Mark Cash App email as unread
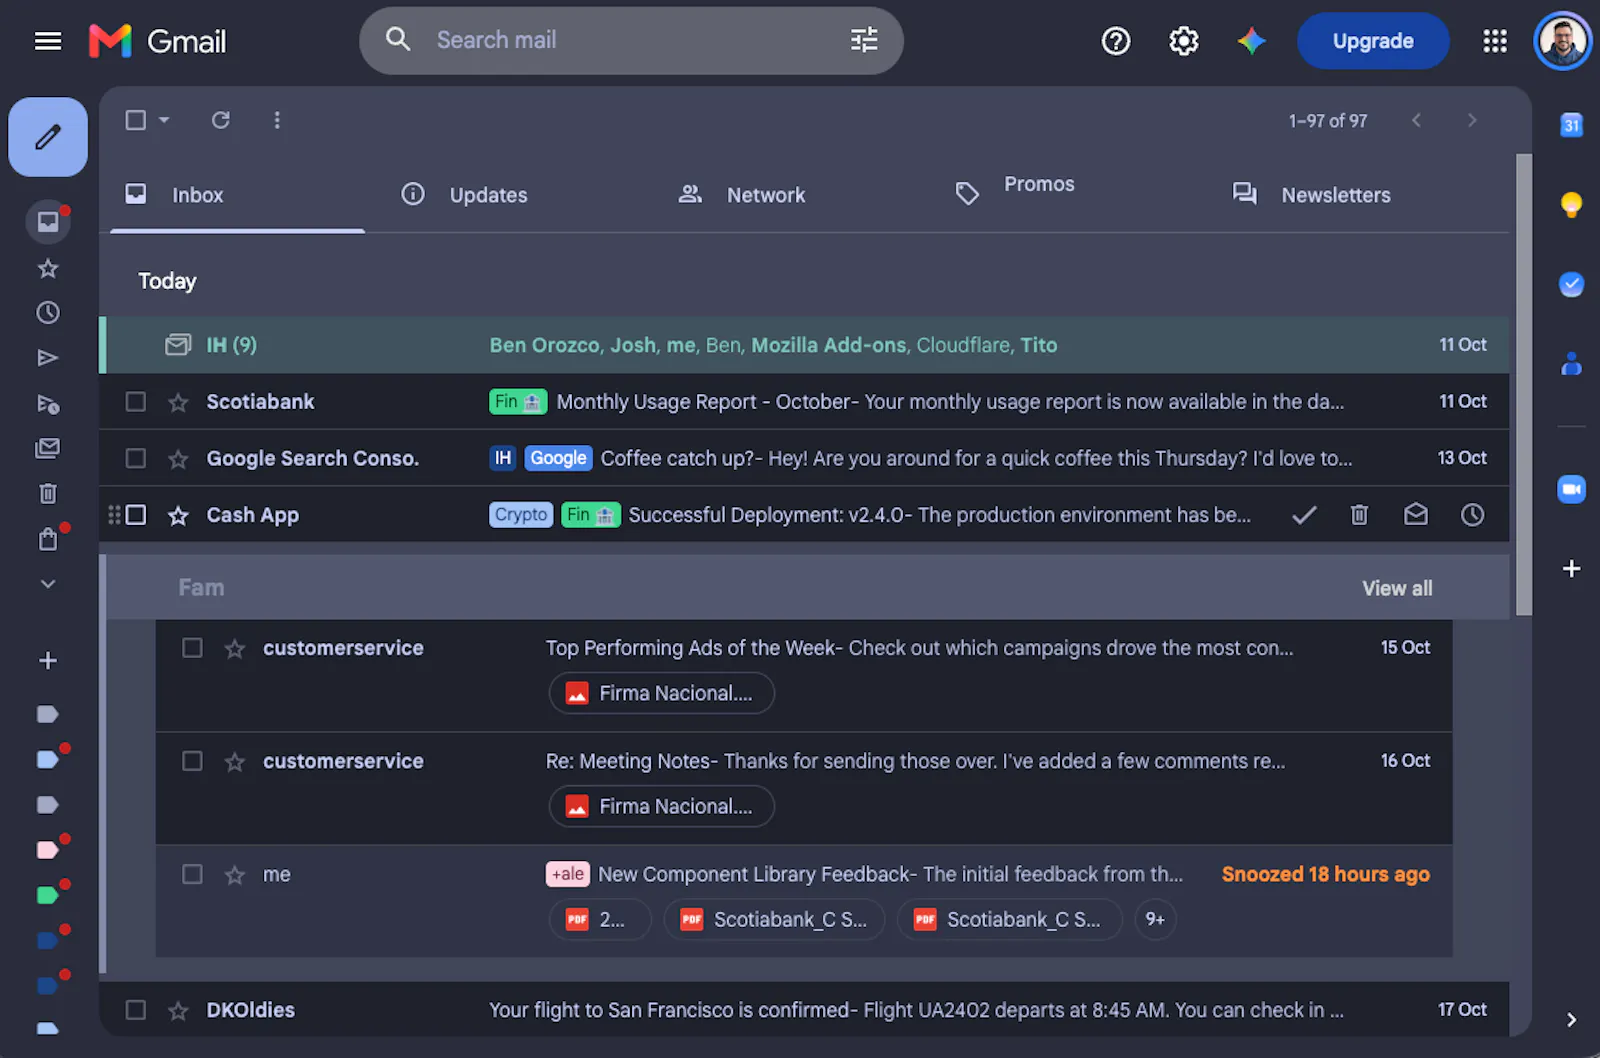The image size is (1600, 1058). click(x=1416, y=515)
